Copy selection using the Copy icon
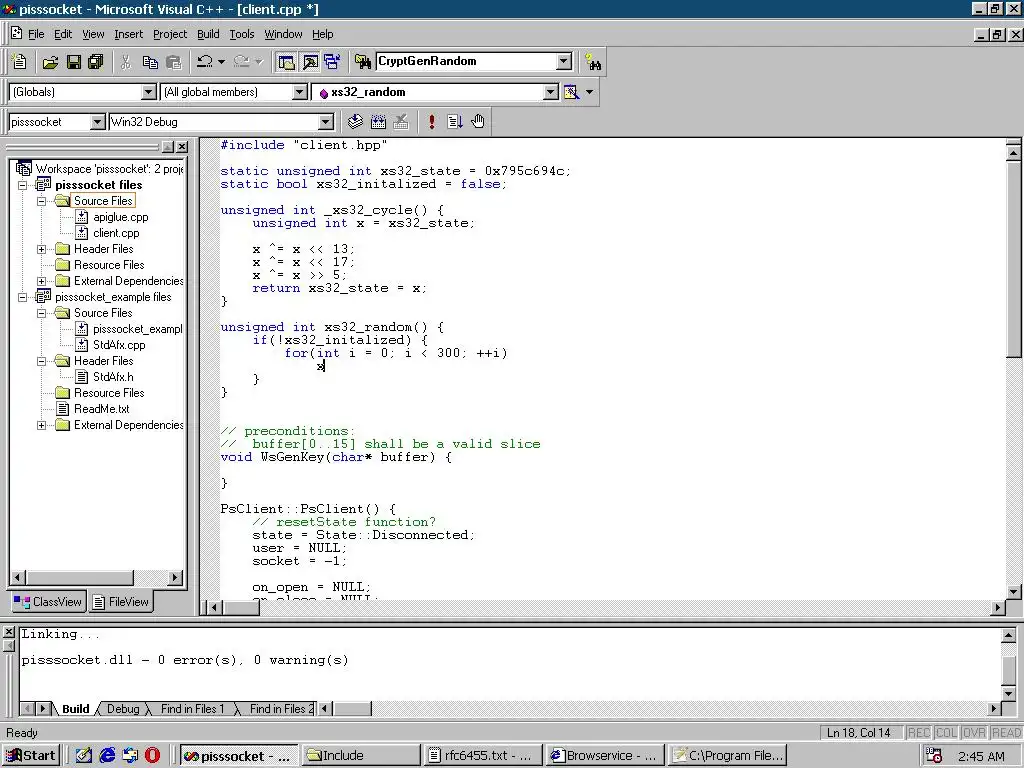1024x768 pixels. [x=150, y=62]
